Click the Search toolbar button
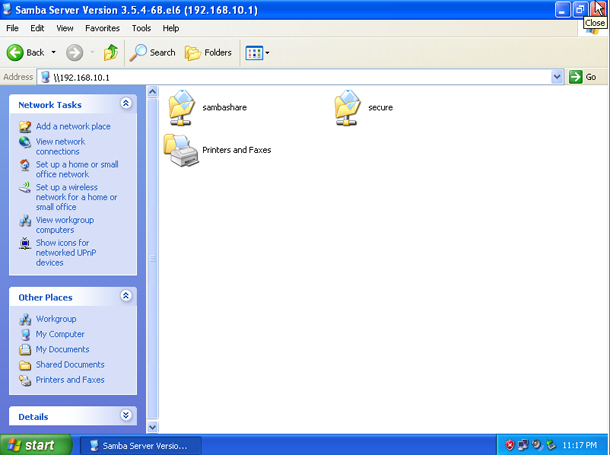This screenshot has width=610, height=455. (152, 52)
